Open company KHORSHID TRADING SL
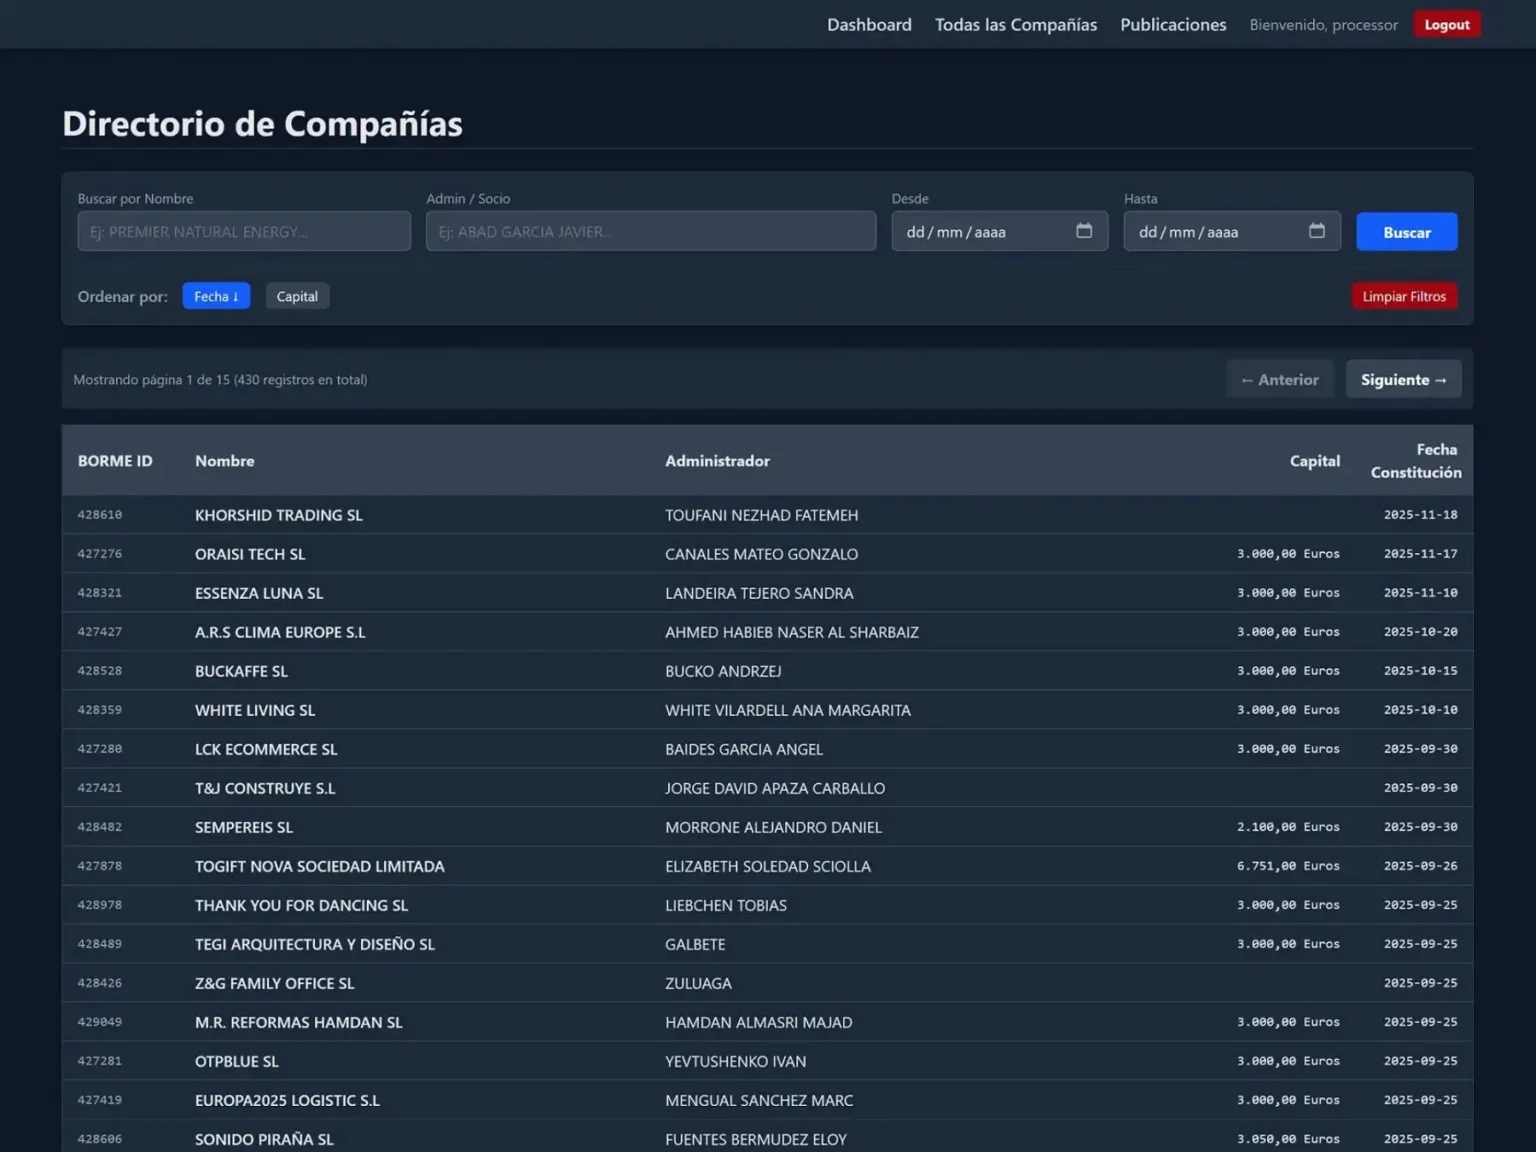Viewport: 1536px width, 1152px height. pos(279,515)
